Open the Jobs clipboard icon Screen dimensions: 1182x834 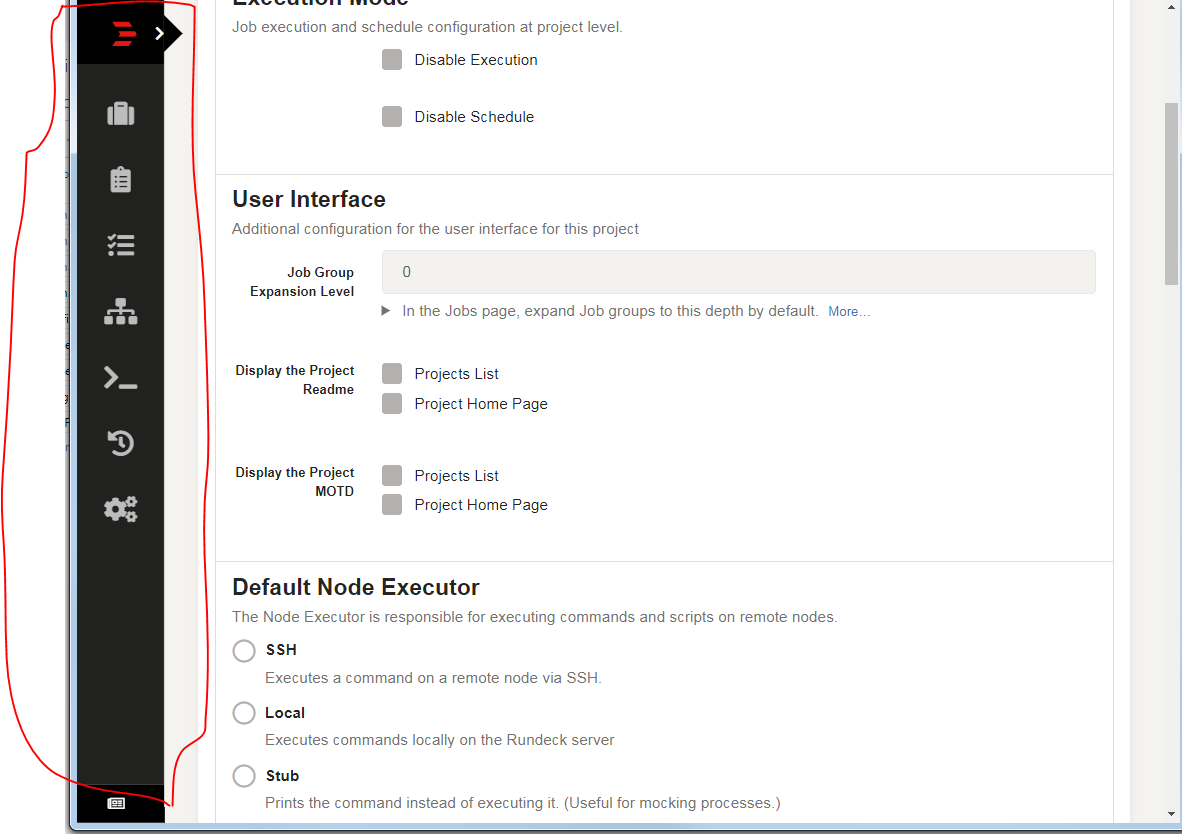(x=121, y=179)
